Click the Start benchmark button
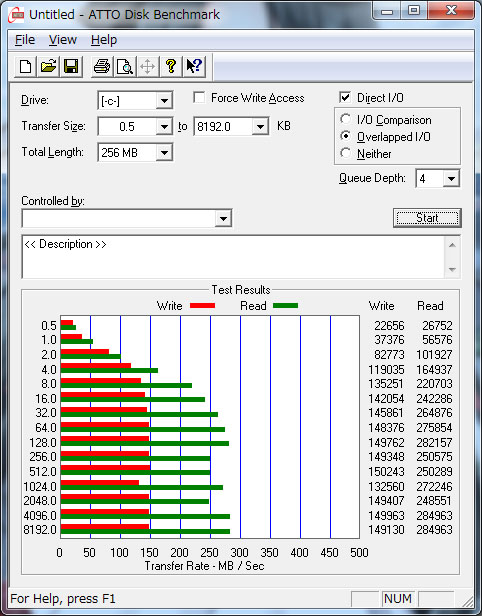The image size is (482, 616). (427, 218)
